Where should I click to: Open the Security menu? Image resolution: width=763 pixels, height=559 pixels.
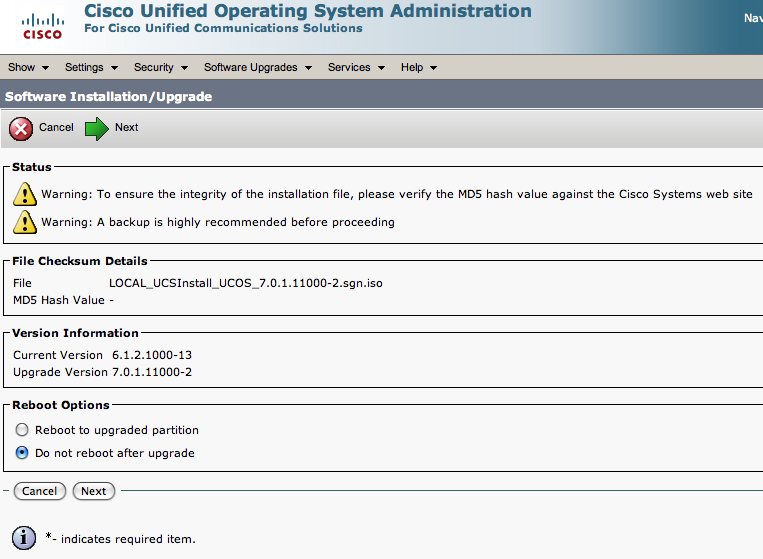coord(161,67)
